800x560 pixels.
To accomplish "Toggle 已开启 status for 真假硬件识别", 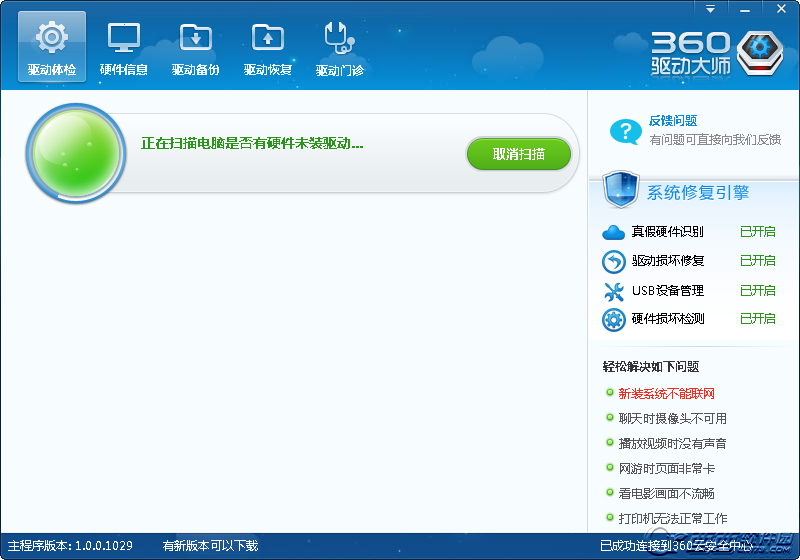I will pyautogui.click(x=758, y=232).
